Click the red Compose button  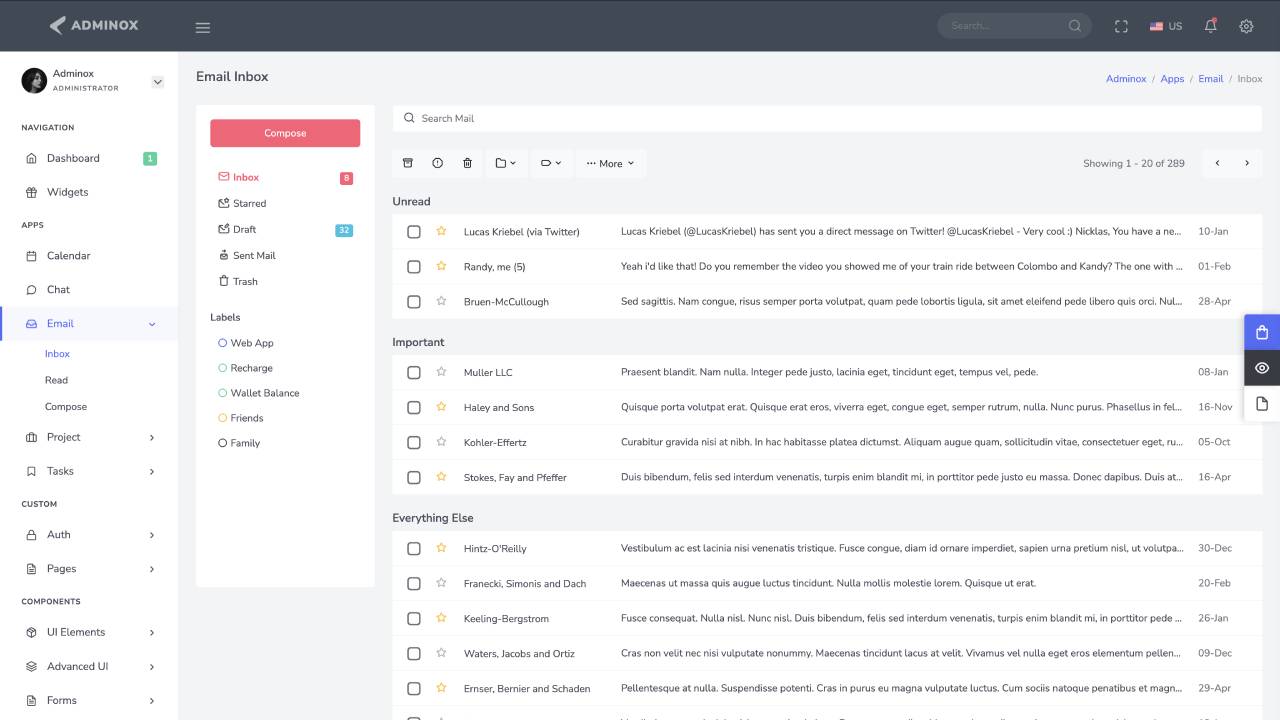pyautogui.click(x=285, y=133)
